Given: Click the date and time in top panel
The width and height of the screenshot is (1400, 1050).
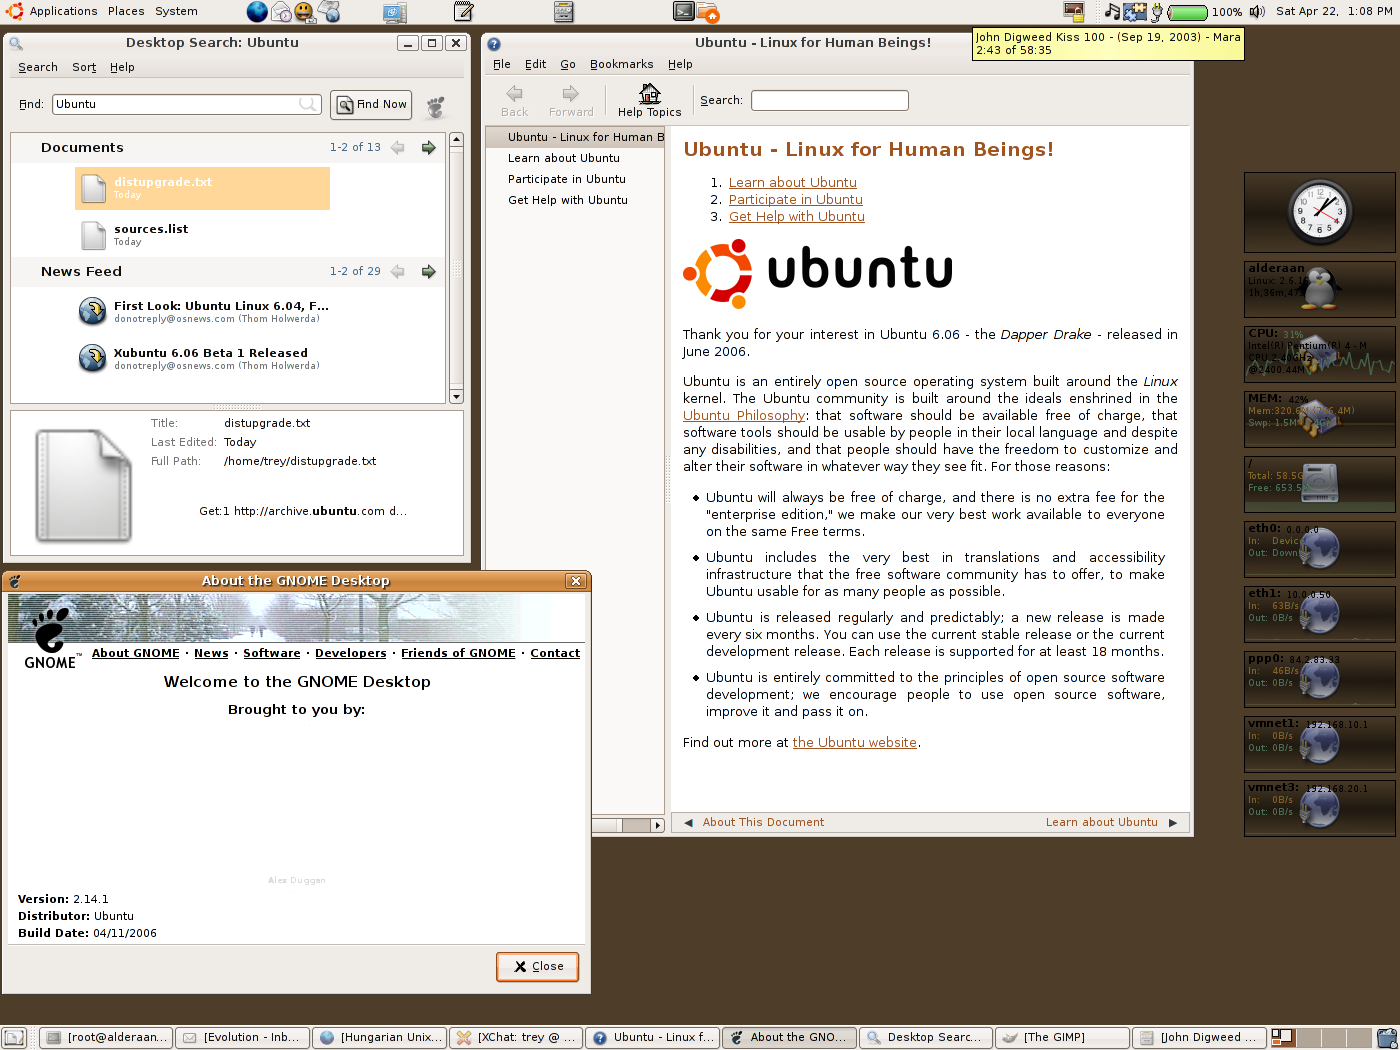Looking at the screenshot, I should [x=1334, y=12].
